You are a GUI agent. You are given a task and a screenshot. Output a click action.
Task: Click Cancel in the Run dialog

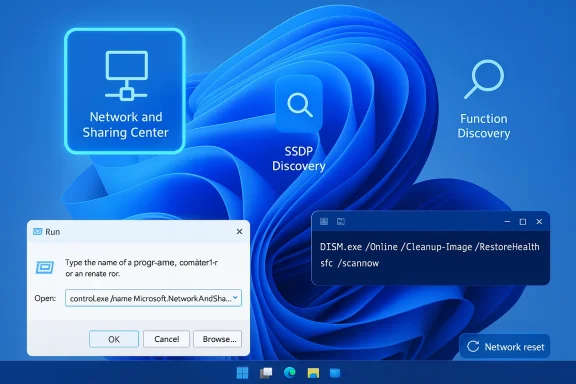(x=166, y=339)
